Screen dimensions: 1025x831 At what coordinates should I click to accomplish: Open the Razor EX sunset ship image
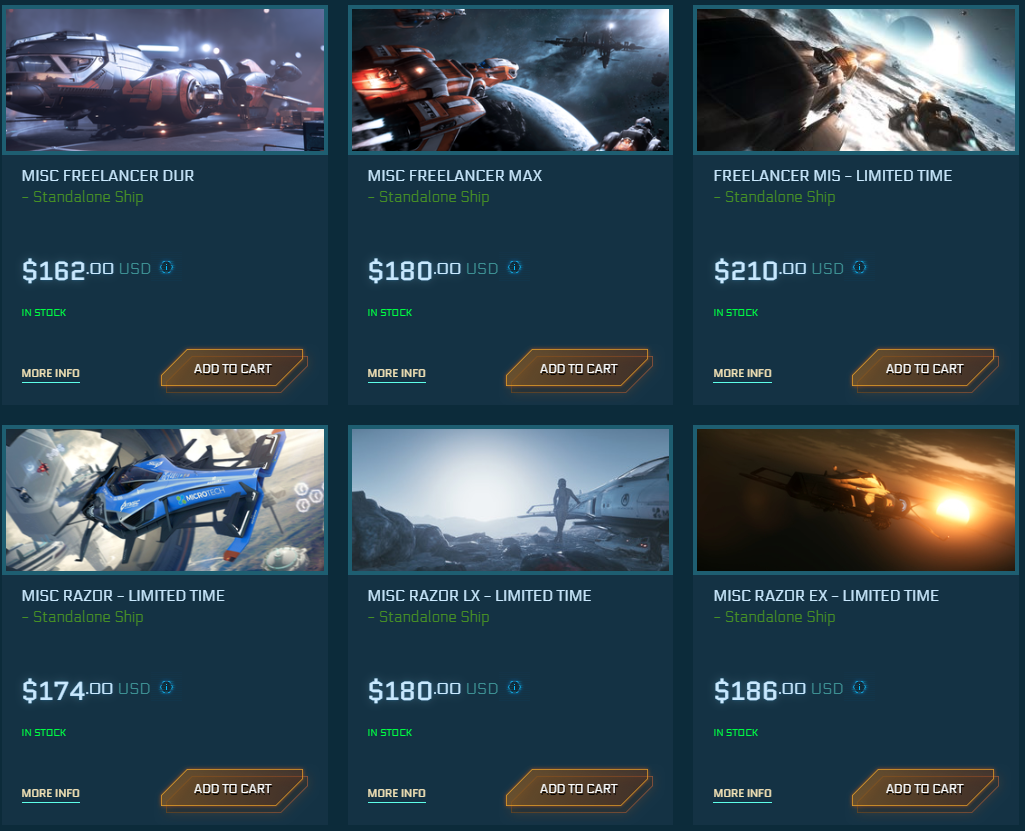(x=856, y=500)
